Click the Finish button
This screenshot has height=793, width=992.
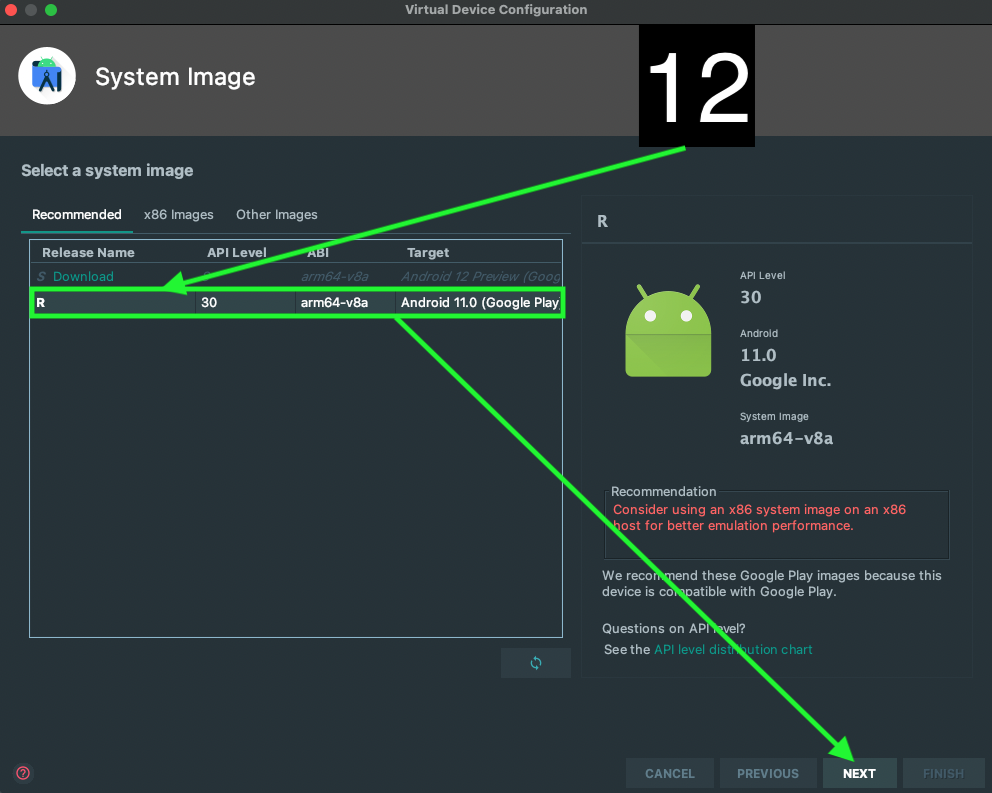pyautogui.click(x=942, y=773)
